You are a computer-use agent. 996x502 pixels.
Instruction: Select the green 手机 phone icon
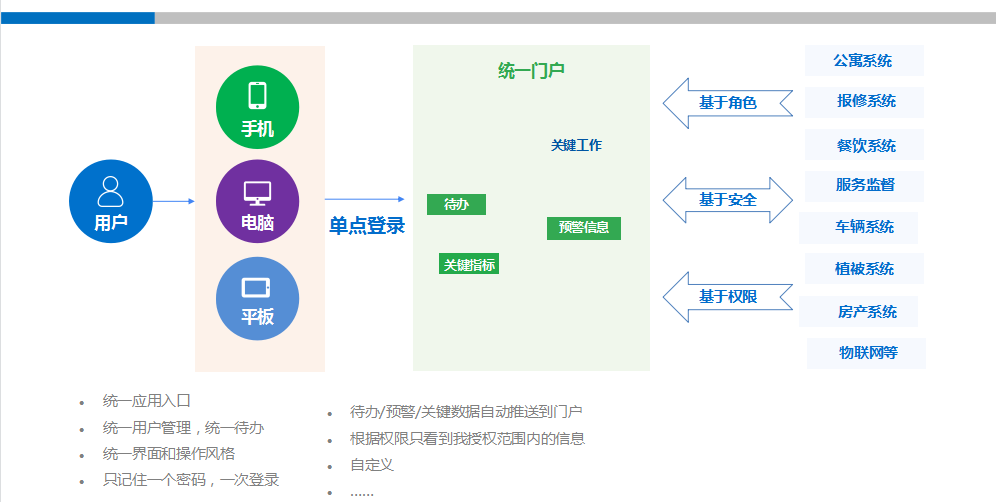tap(257, 106)
